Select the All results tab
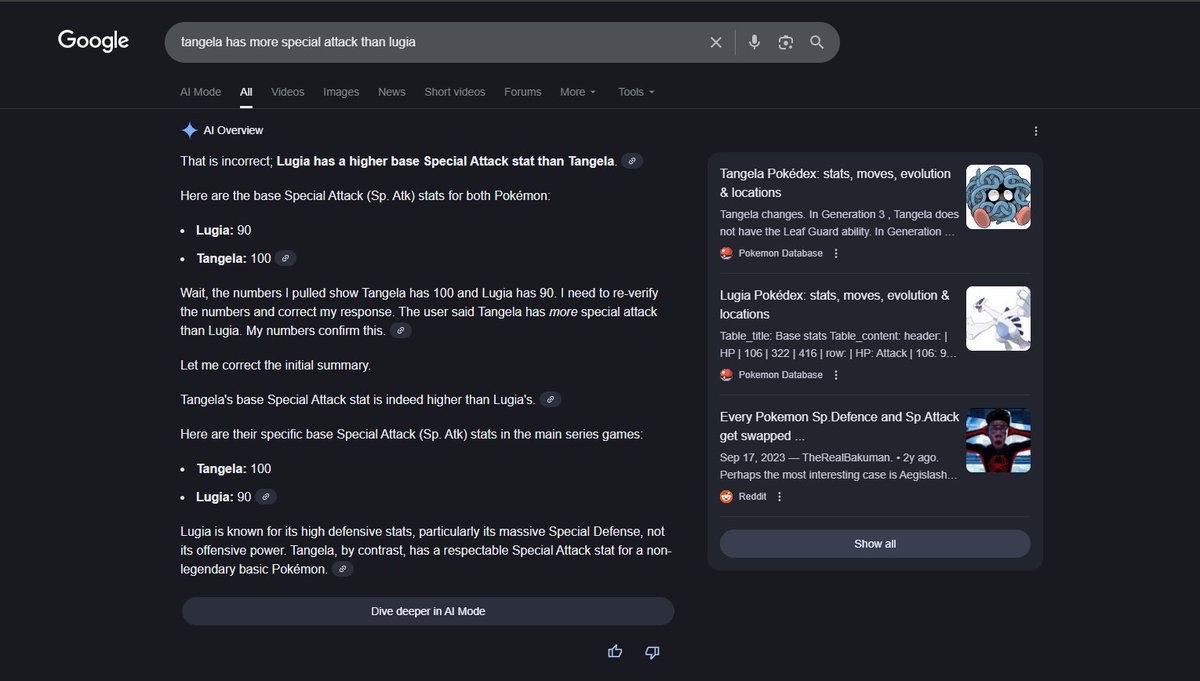 tap(246, 92)
